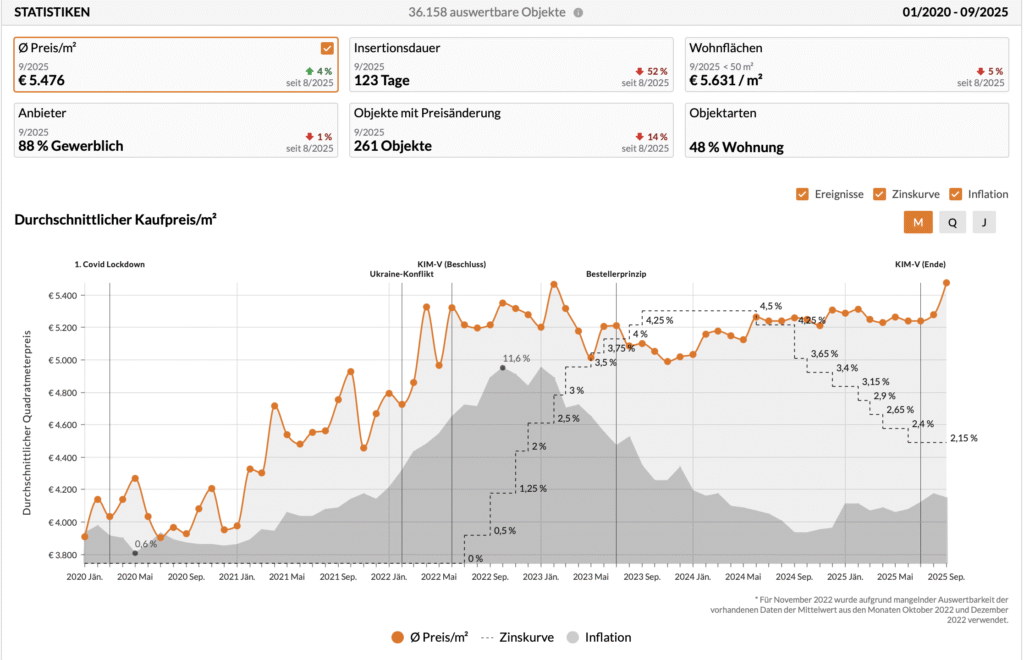Click the 0,6 % inflation low marker

[135, 553]
